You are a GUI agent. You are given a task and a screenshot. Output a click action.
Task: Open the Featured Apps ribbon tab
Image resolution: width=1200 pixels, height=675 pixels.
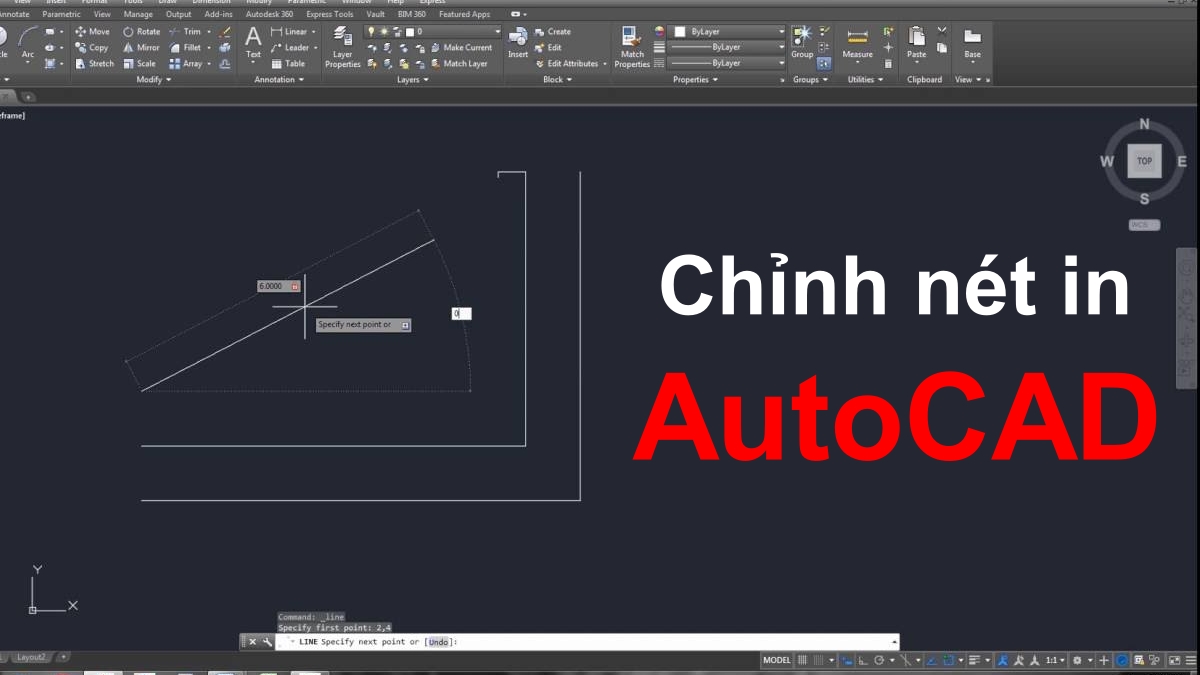[464, 15]
